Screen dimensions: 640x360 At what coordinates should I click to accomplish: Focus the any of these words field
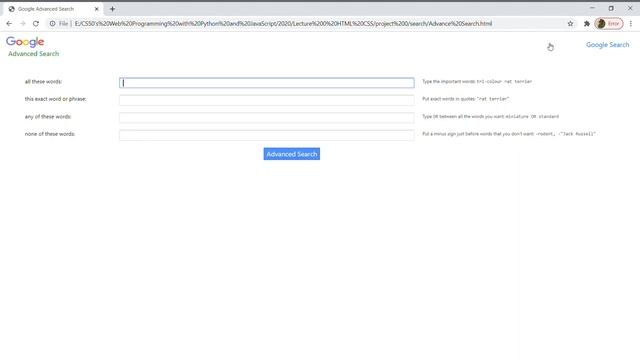[x=267, y=118]
